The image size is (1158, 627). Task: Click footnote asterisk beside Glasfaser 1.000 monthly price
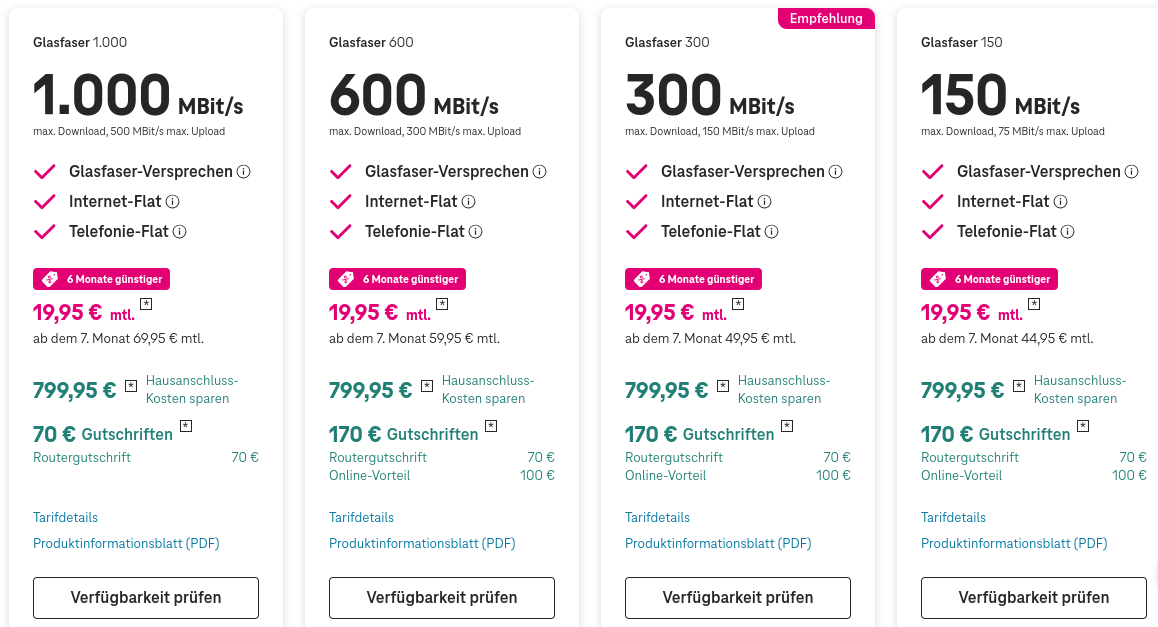tap(146, 304)
